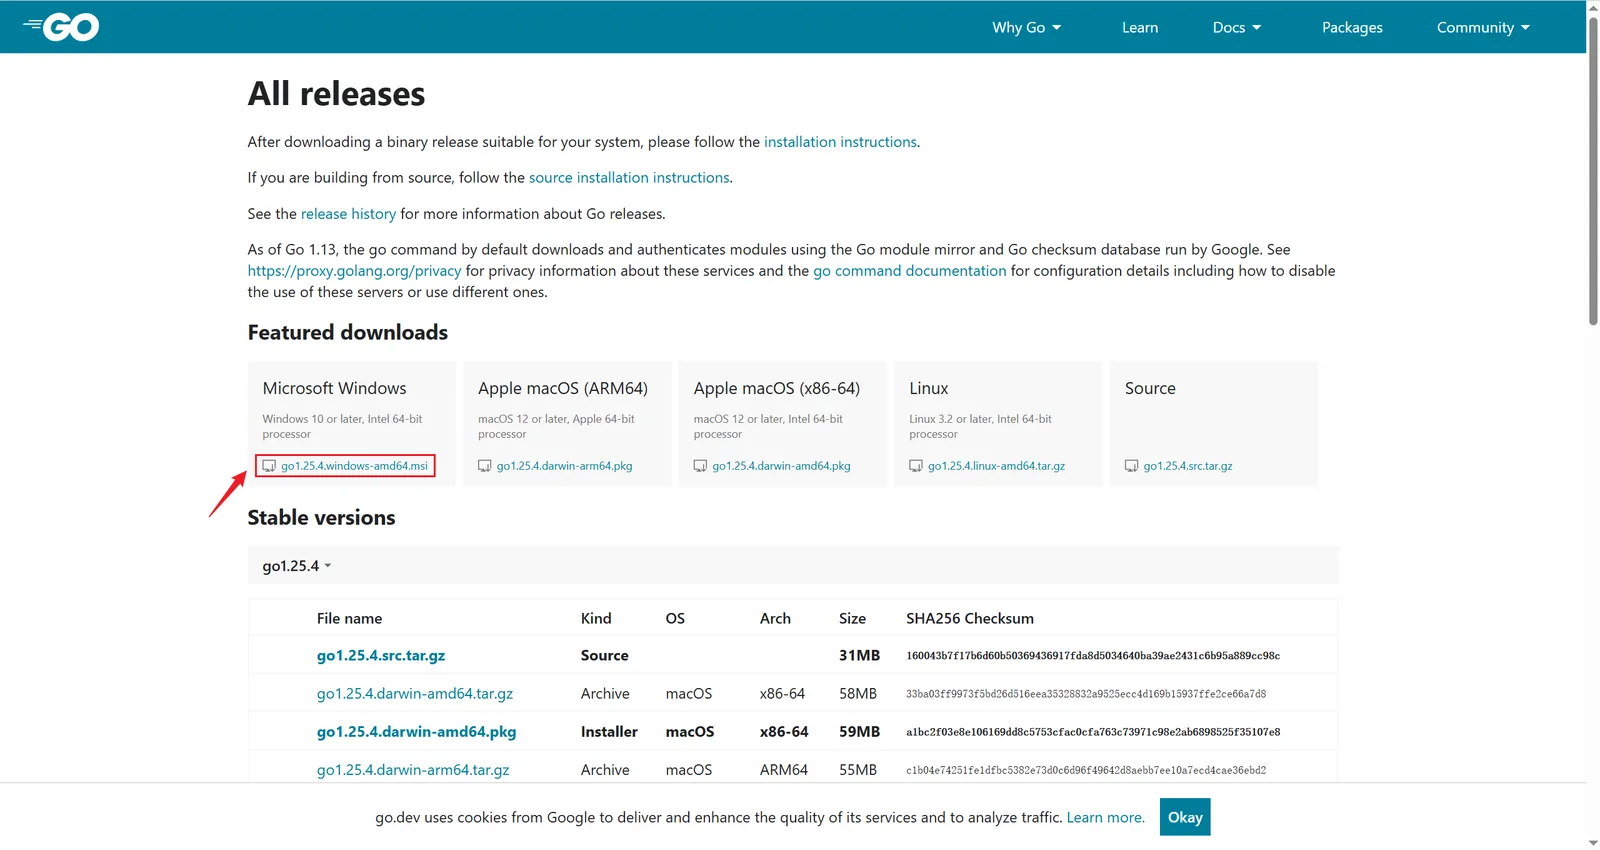View the release history link

[x=348, y=214]
